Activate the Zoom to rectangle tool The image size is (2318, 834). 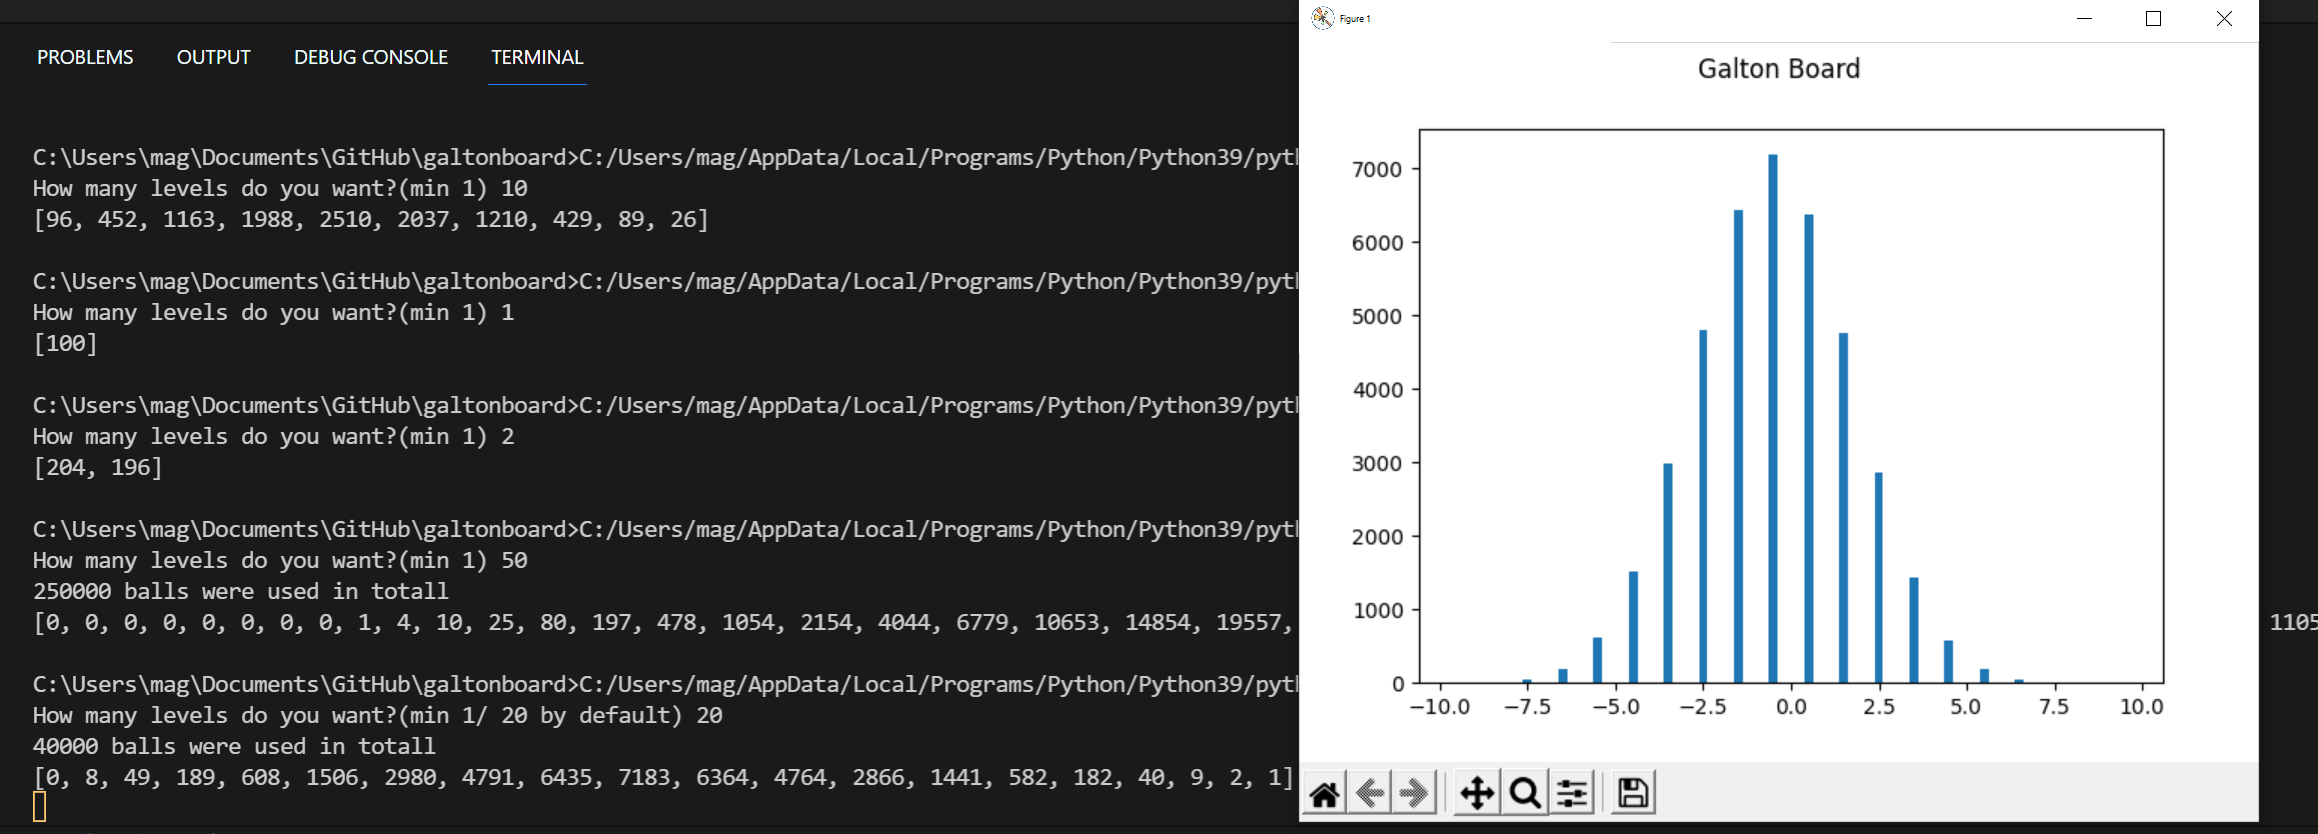[1525, 794]
